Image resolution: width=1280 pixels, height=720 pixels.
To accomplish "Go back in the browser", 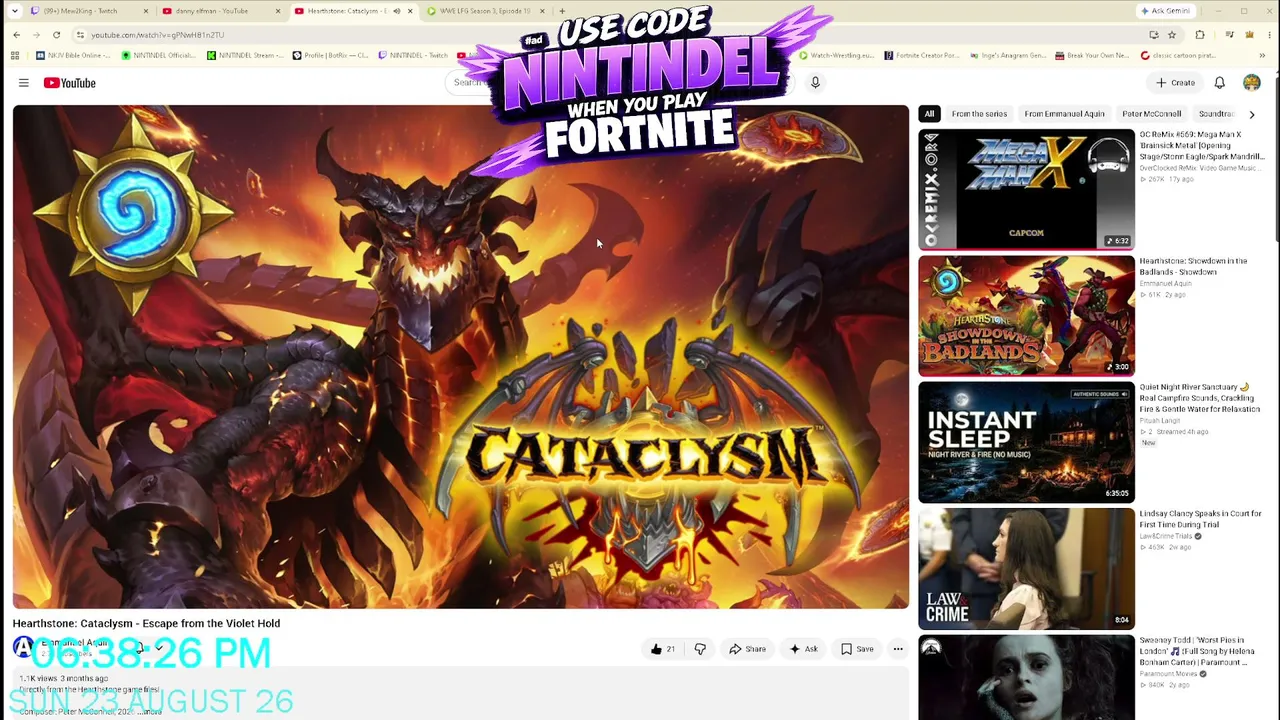I will [16, 35].
